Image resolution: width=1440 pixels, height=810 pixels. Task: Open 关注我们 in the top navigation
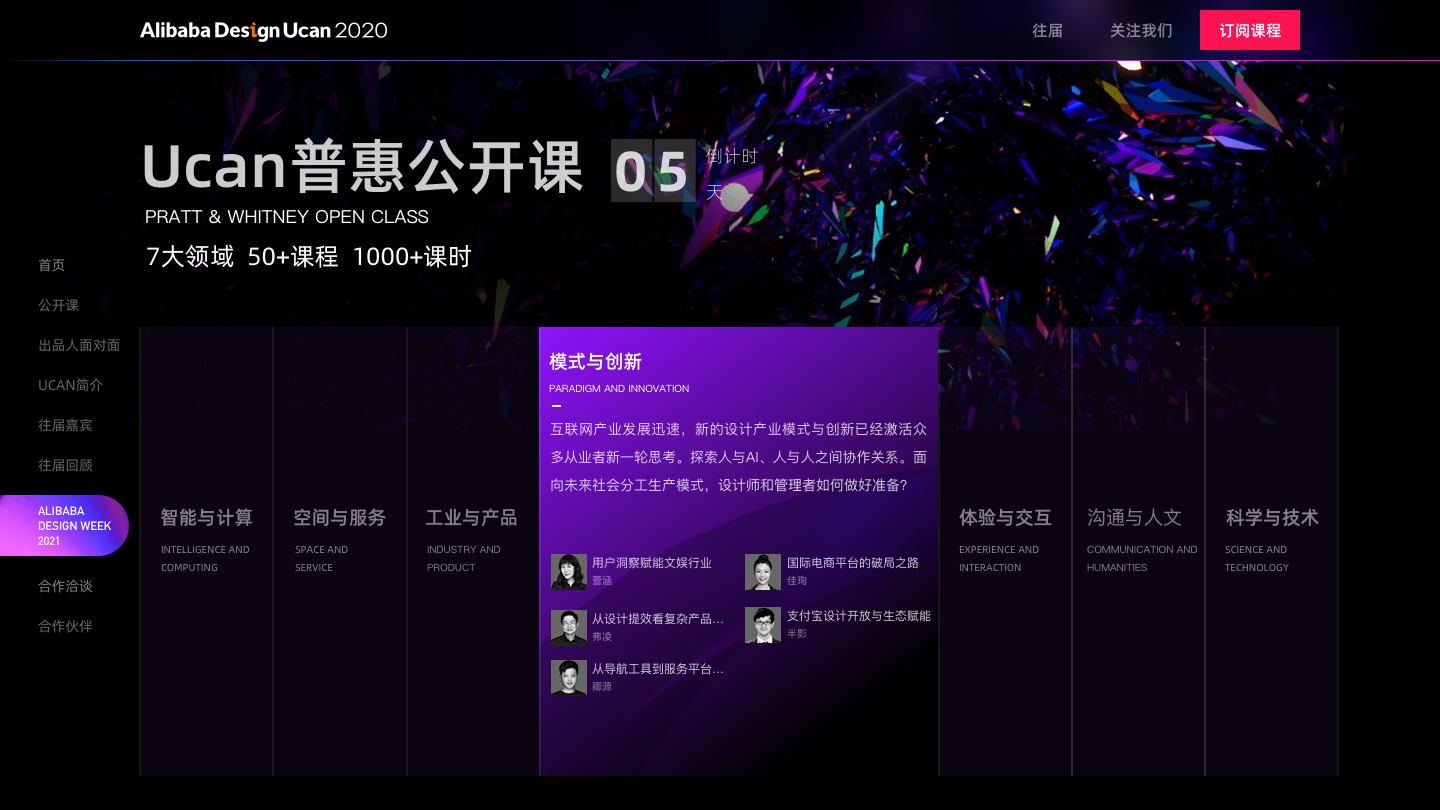point(1141,31)
